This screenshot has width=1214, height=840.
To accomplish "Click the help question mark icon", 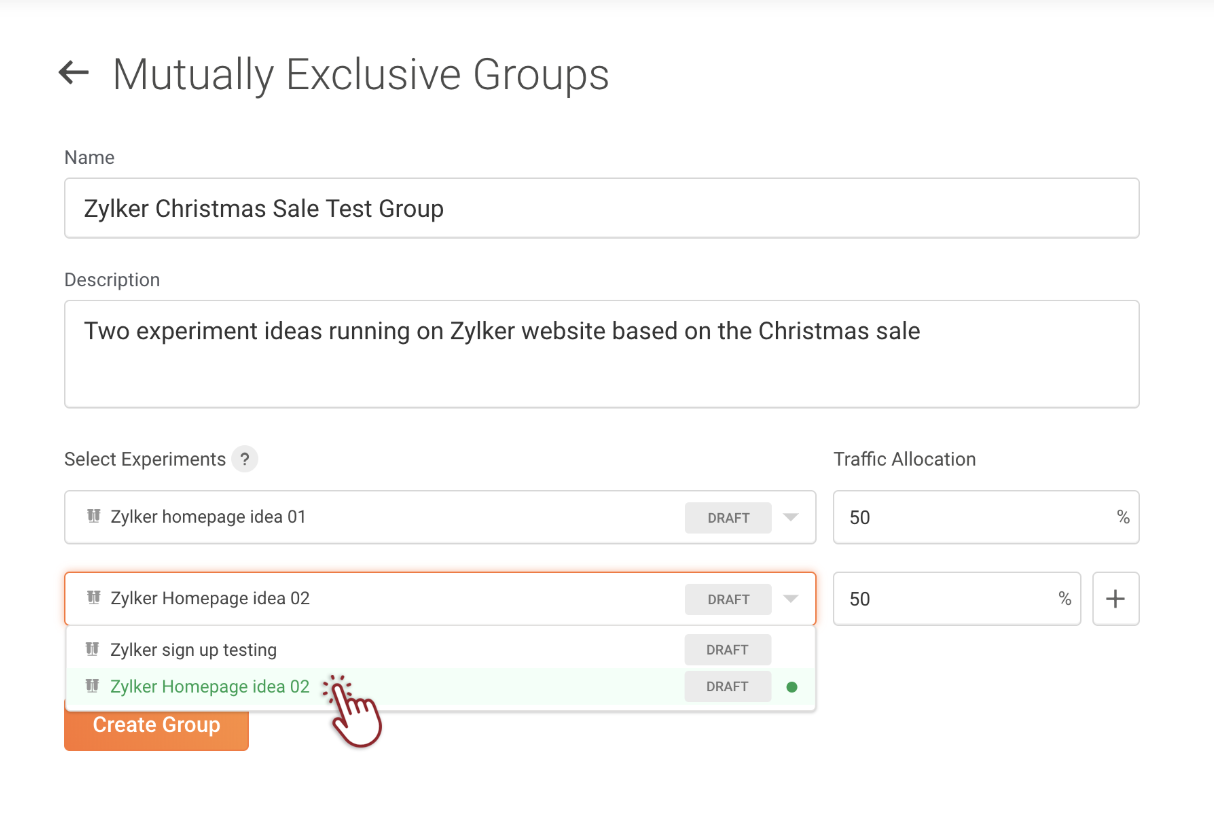I will [245, 459].
